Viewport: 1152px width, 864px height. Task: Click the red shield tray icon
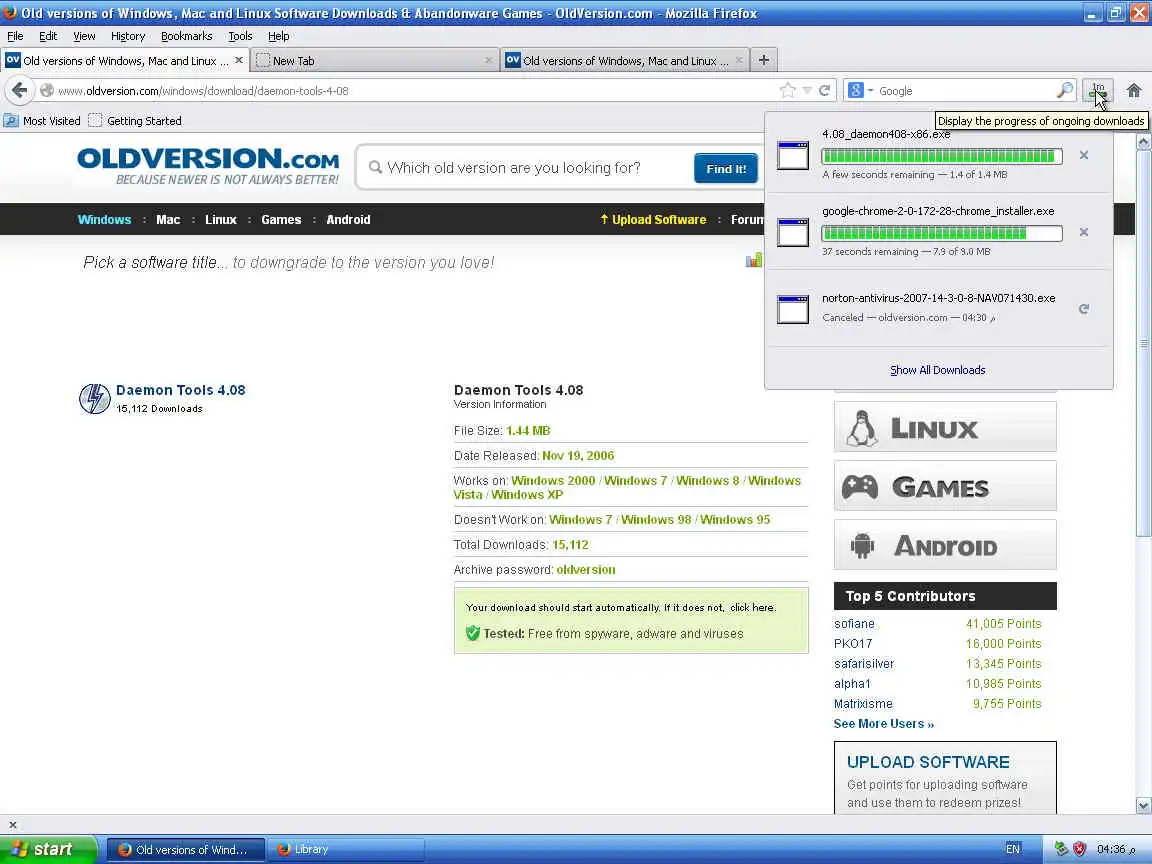[1079, 849]
